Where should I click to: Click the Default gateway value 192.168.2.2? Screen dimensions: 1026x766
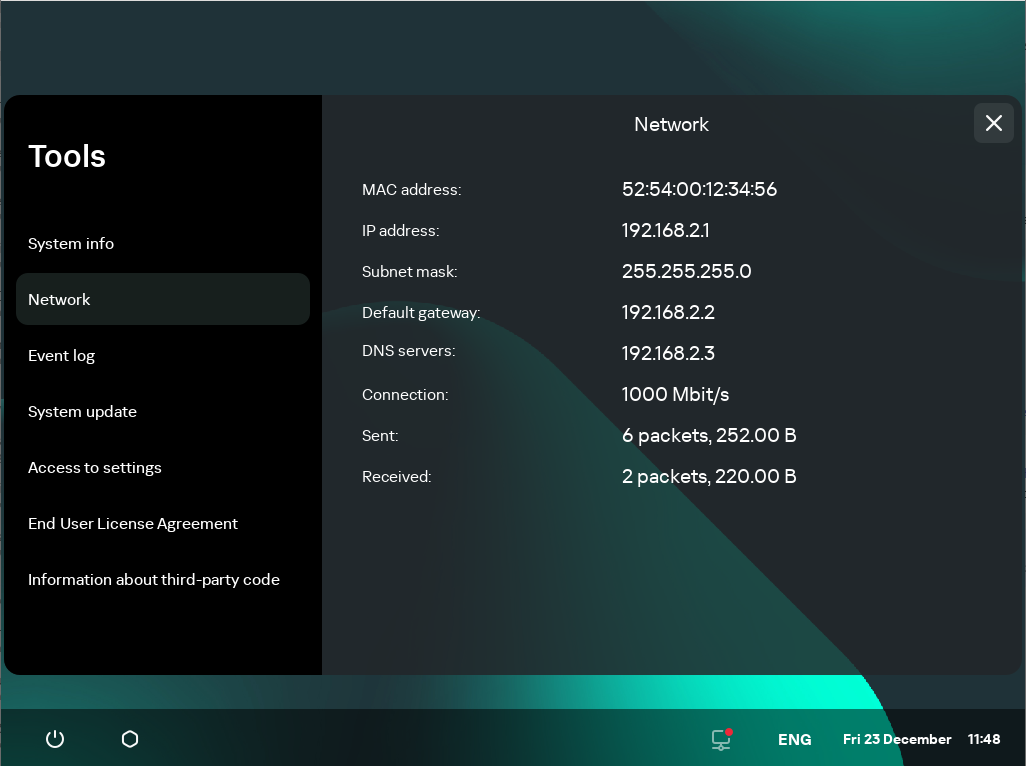(668, 312)
